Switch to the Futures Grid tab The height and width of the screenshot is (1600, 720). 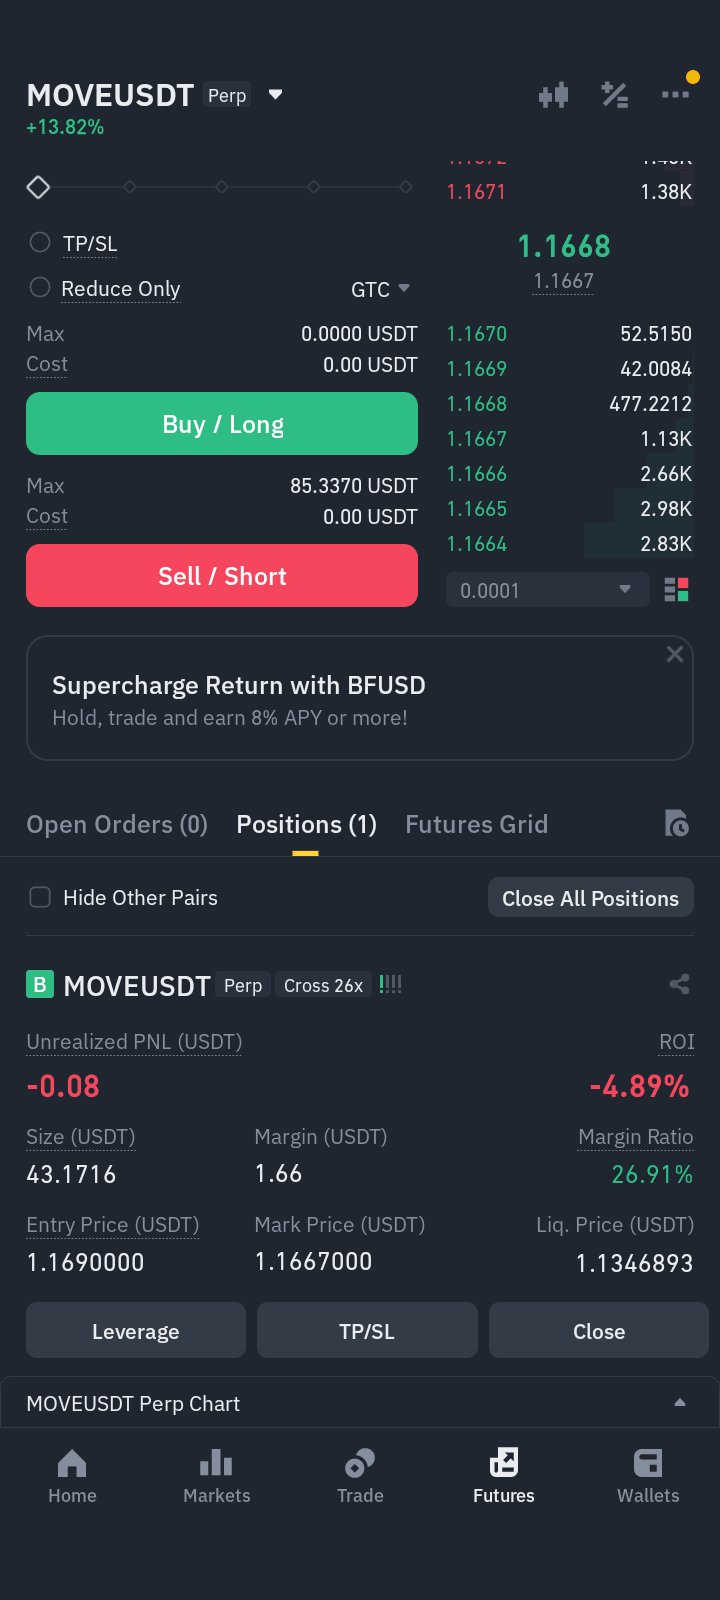[476, 824]
